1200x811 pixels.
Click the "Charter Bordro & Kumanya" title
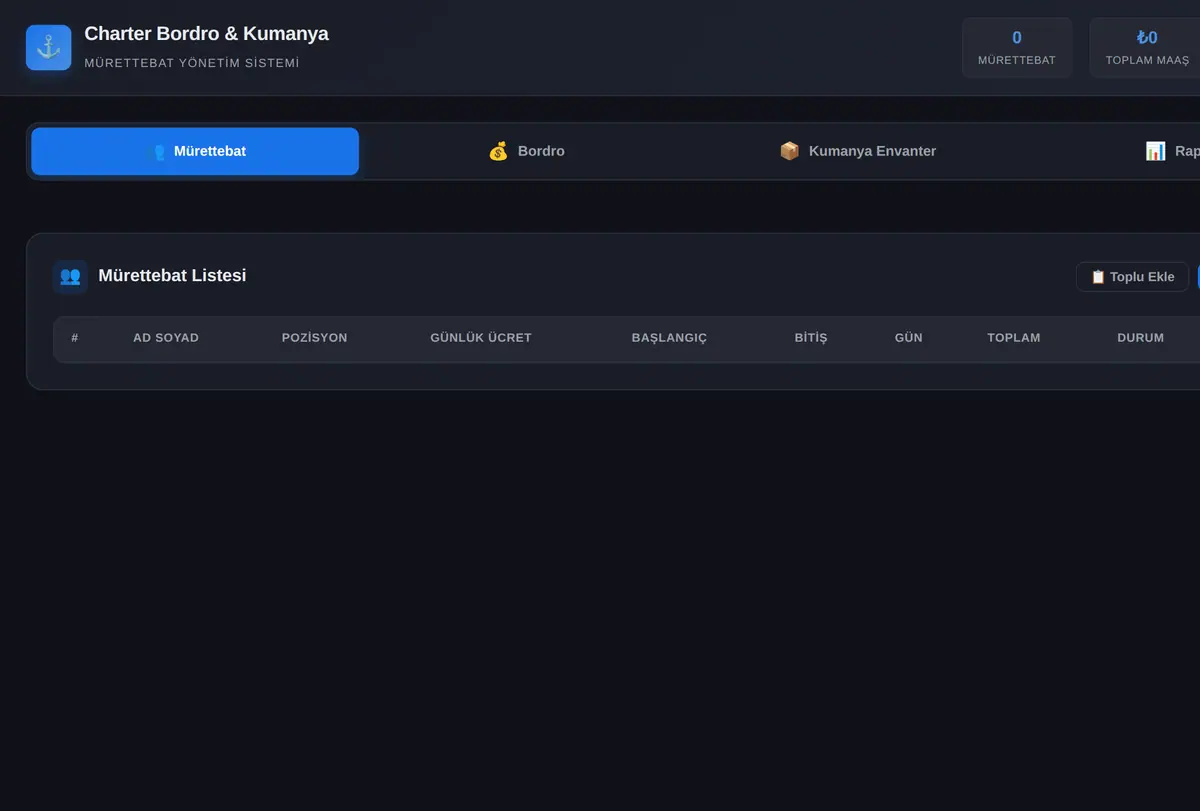click(x=206, y=33)
